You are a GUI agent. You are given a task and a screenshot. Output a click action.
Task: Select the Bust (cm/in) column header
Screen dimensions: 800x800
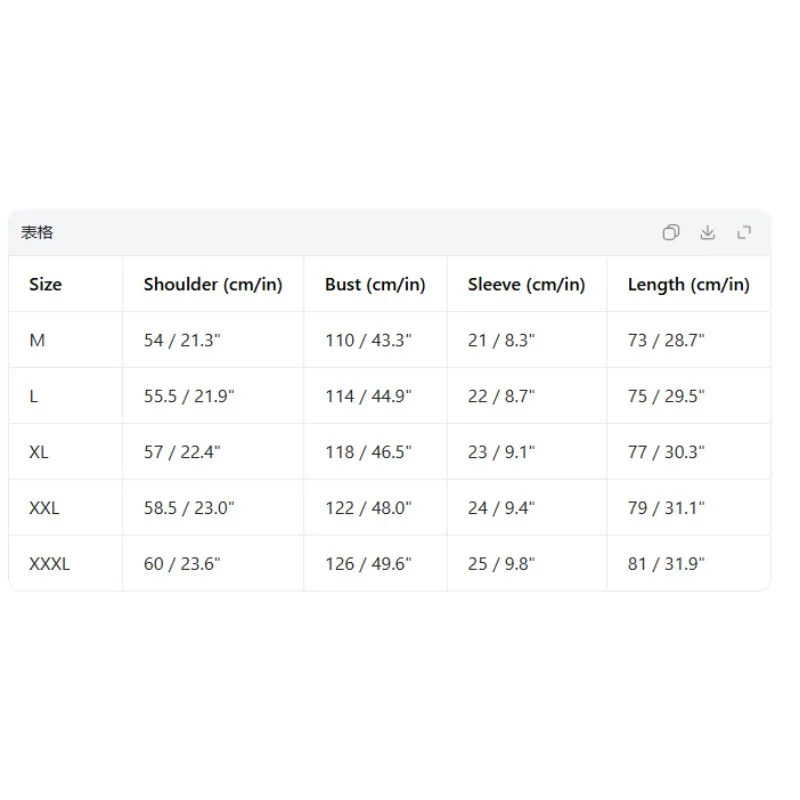376,284
